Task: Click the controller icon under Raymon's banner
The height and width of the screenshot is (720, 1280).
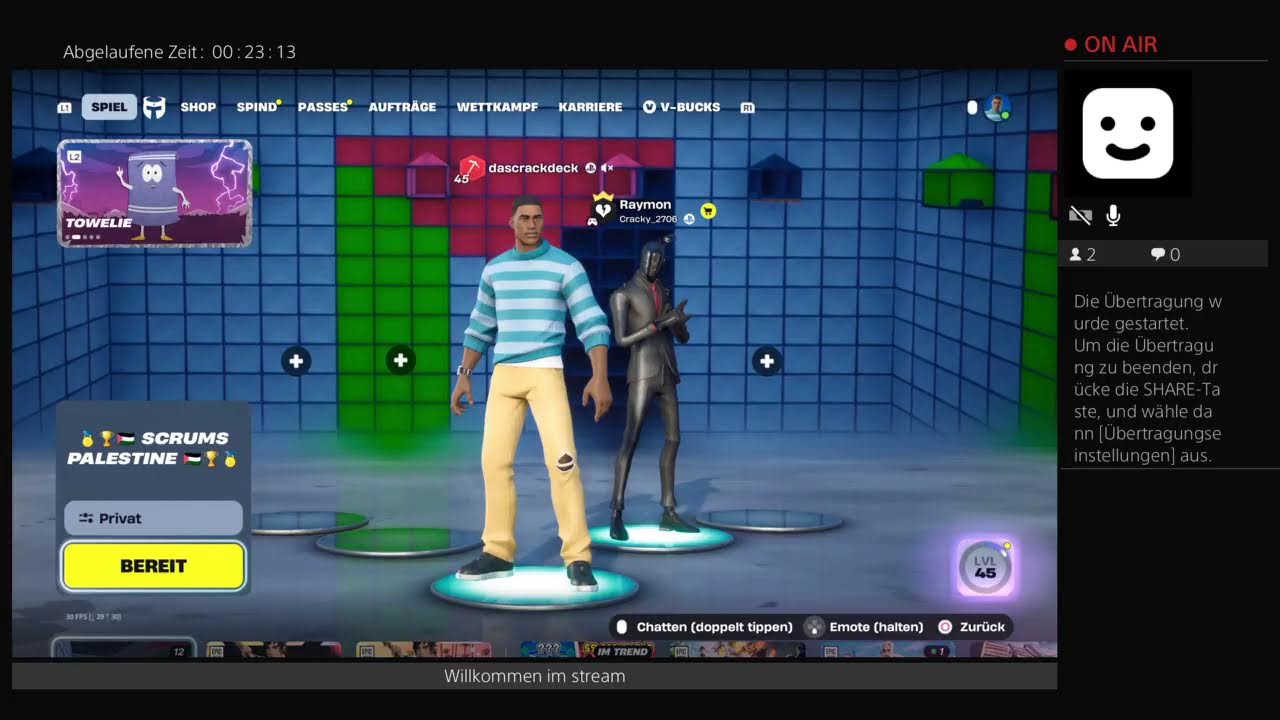Action: tap(592, 221)
